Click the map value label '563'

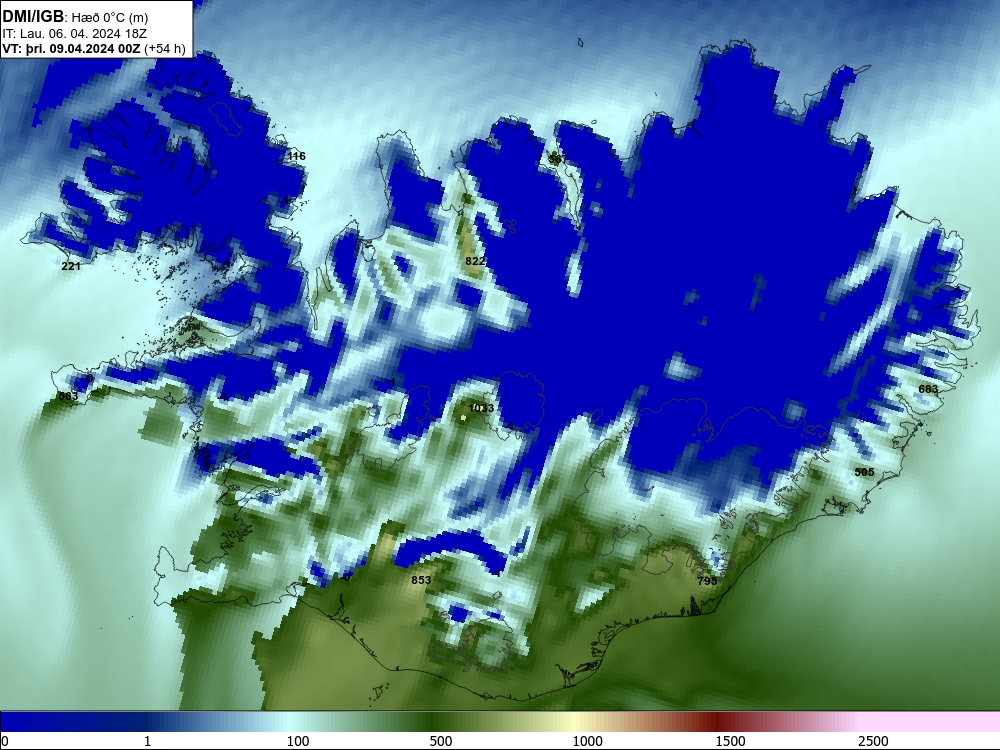tap(68, 396)
